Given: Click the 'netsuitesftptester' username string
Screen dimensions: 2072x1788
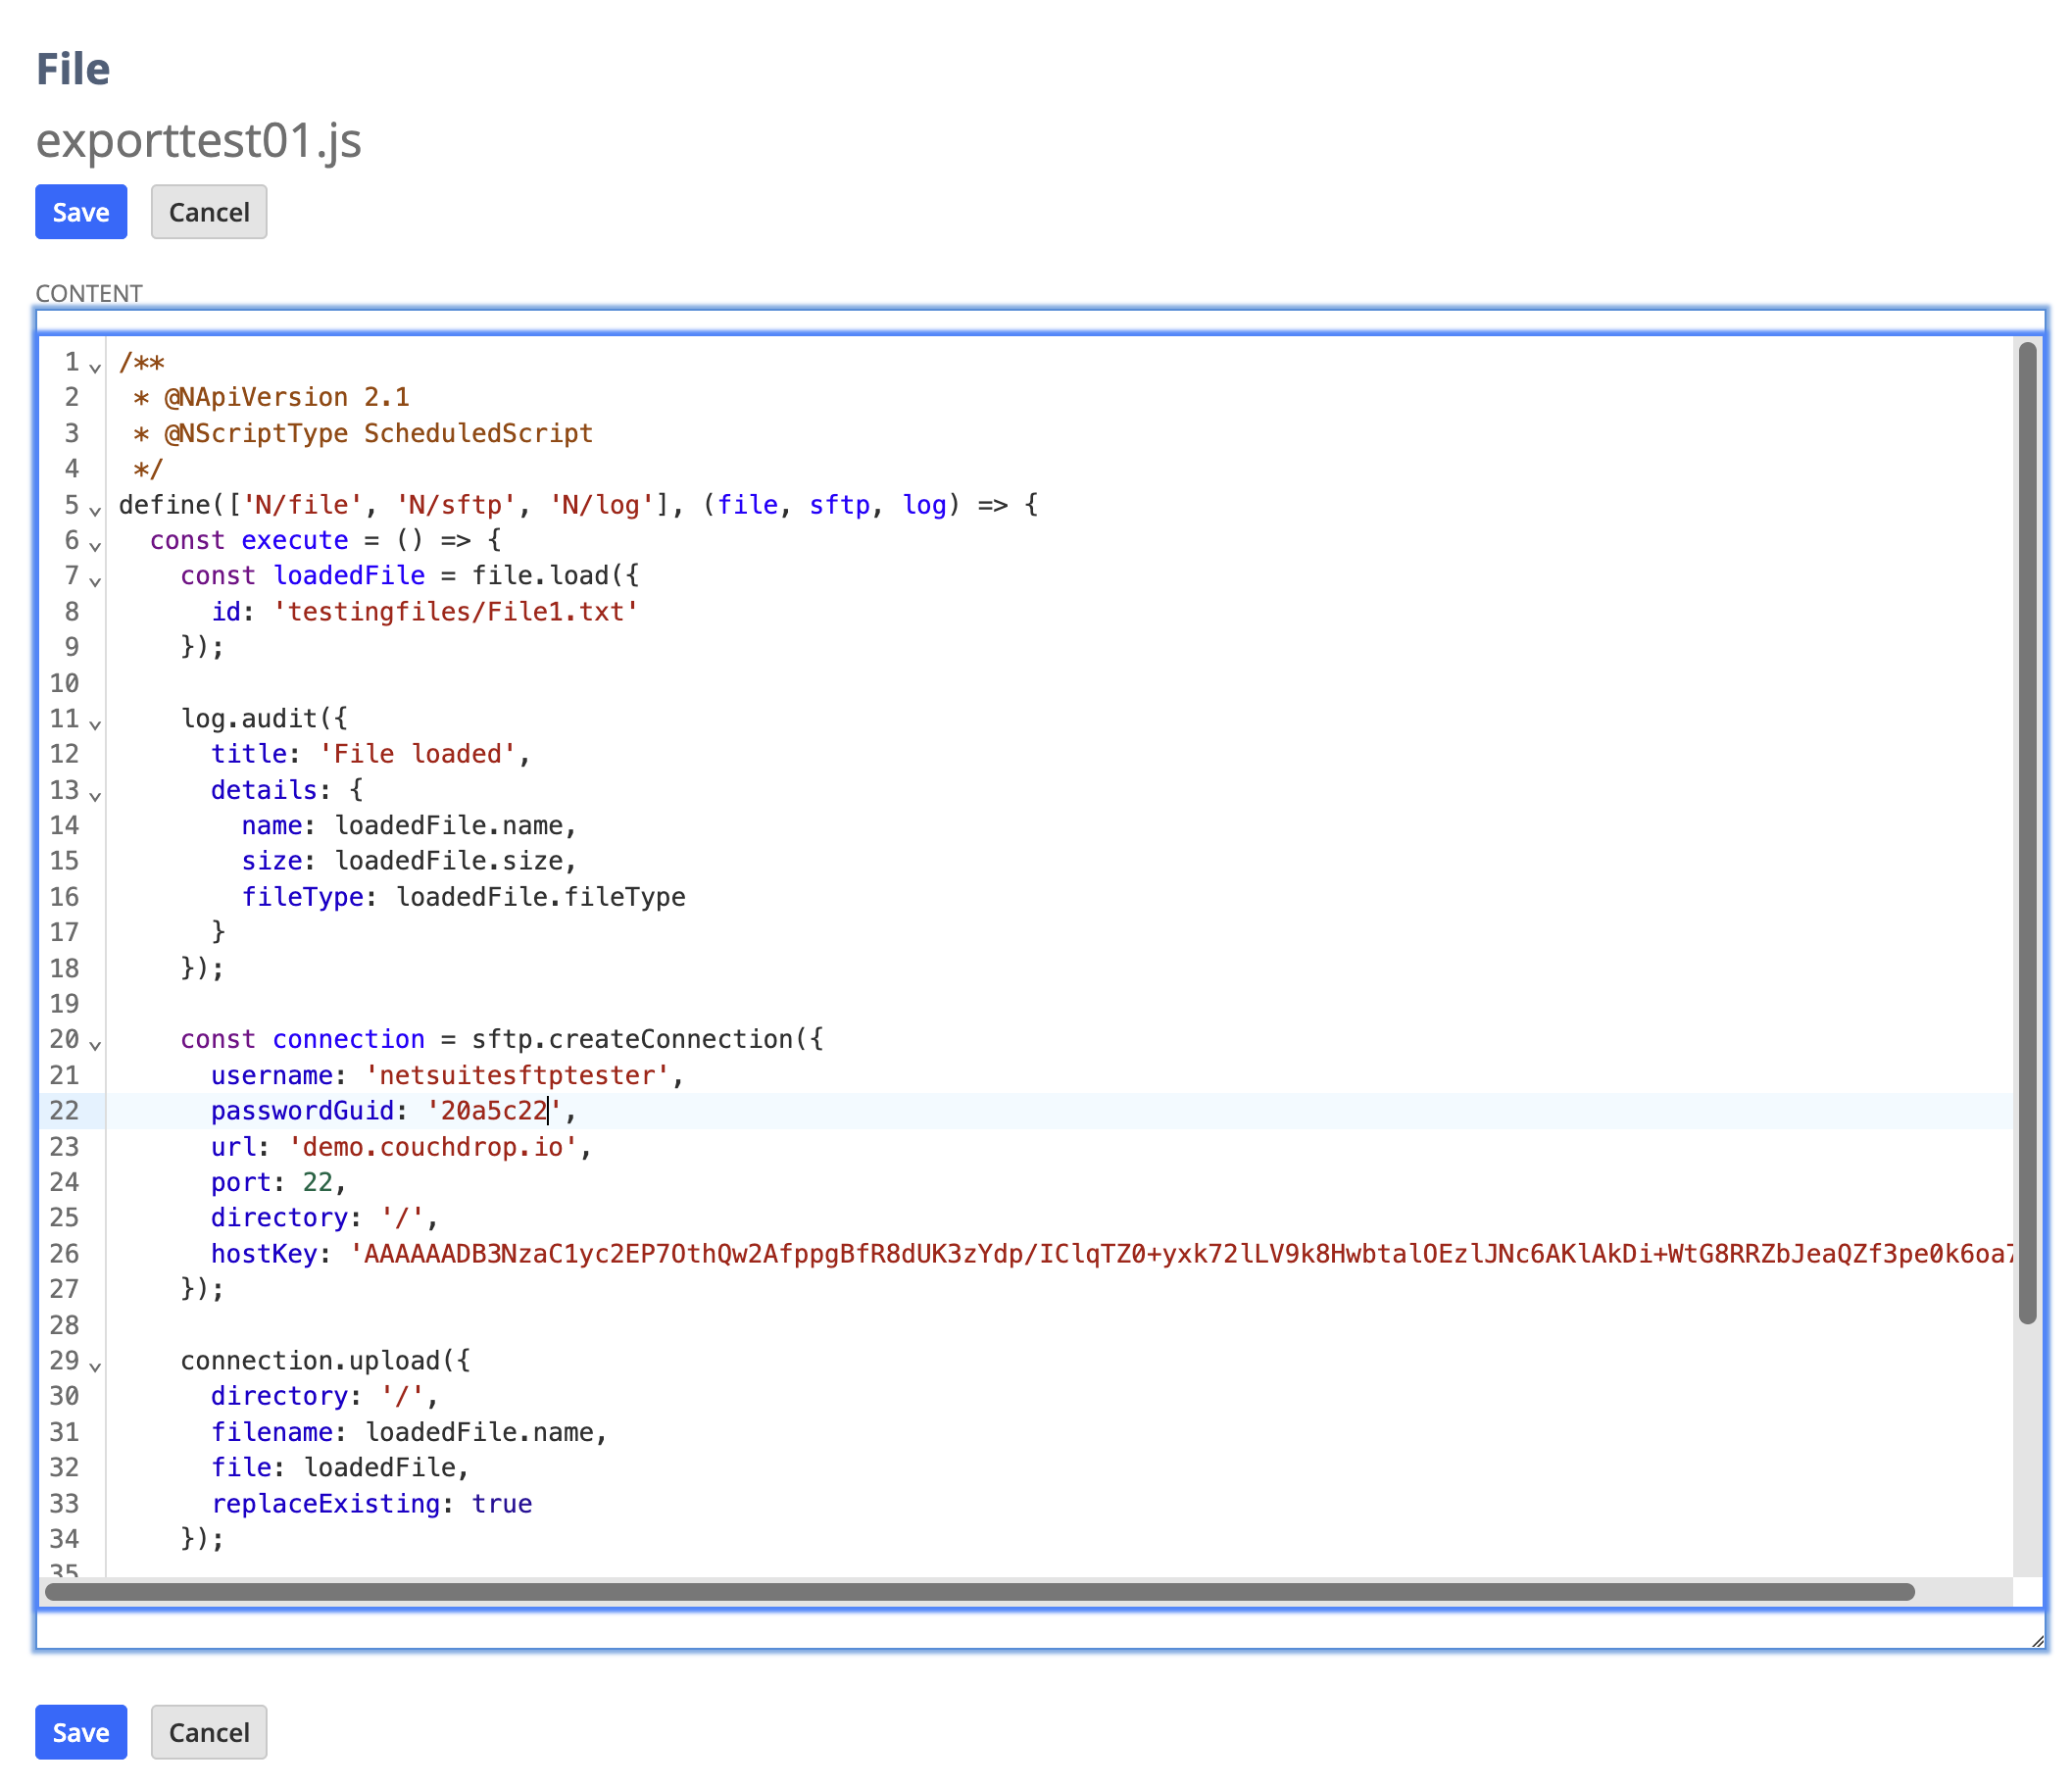Looking at the screenshot, I should tap(517, 1075).
